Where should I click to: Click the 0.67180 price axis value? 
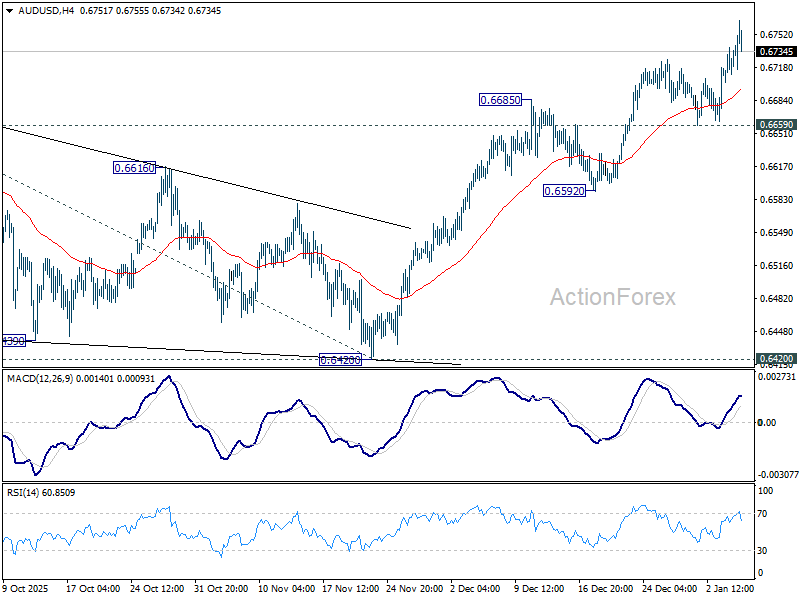tap(777, 67)
